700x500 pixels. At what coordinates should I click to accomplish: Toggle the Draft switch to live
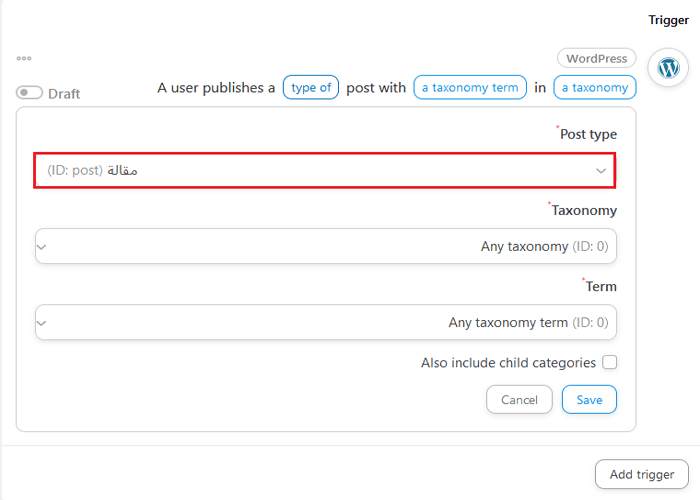click(x=30, y=93)
